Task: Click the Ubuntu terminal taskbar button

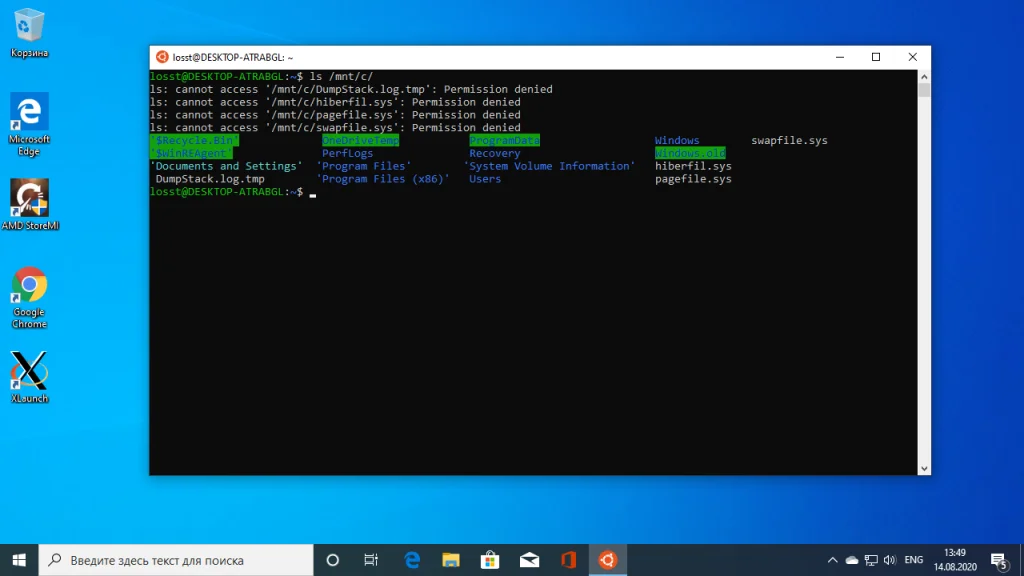Action: [x=607, y=560]
